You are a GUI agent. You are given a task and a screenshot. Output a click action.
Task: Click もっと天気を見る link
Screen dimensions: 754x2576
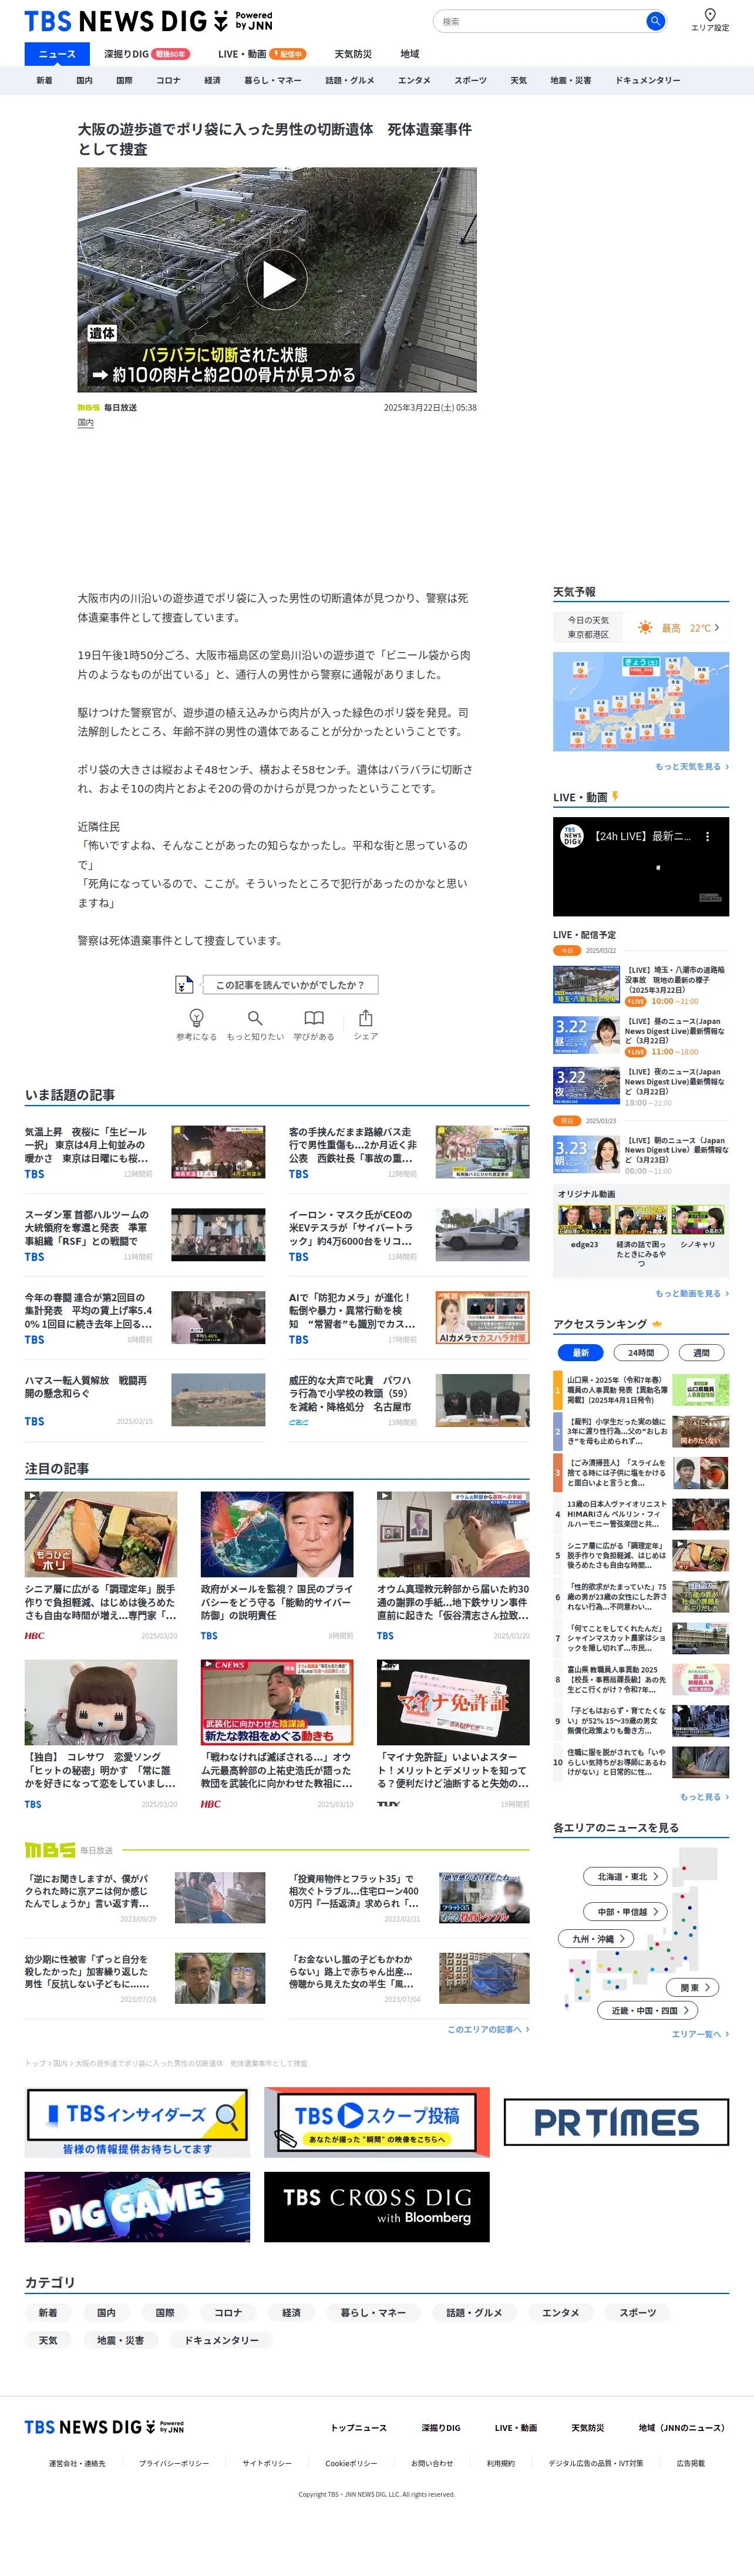[x=692, y=767]
